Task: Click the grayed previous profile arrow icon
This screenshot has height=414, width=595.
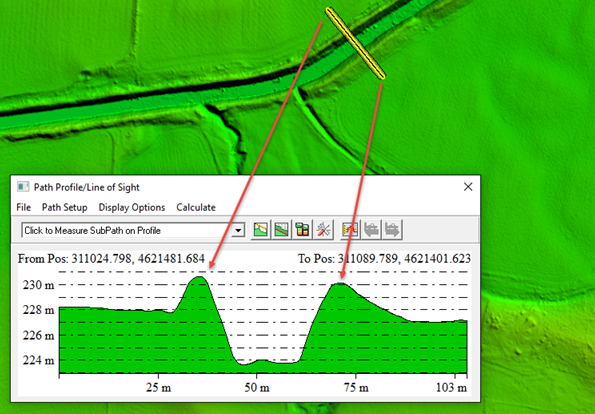Action: click(371, 230)
